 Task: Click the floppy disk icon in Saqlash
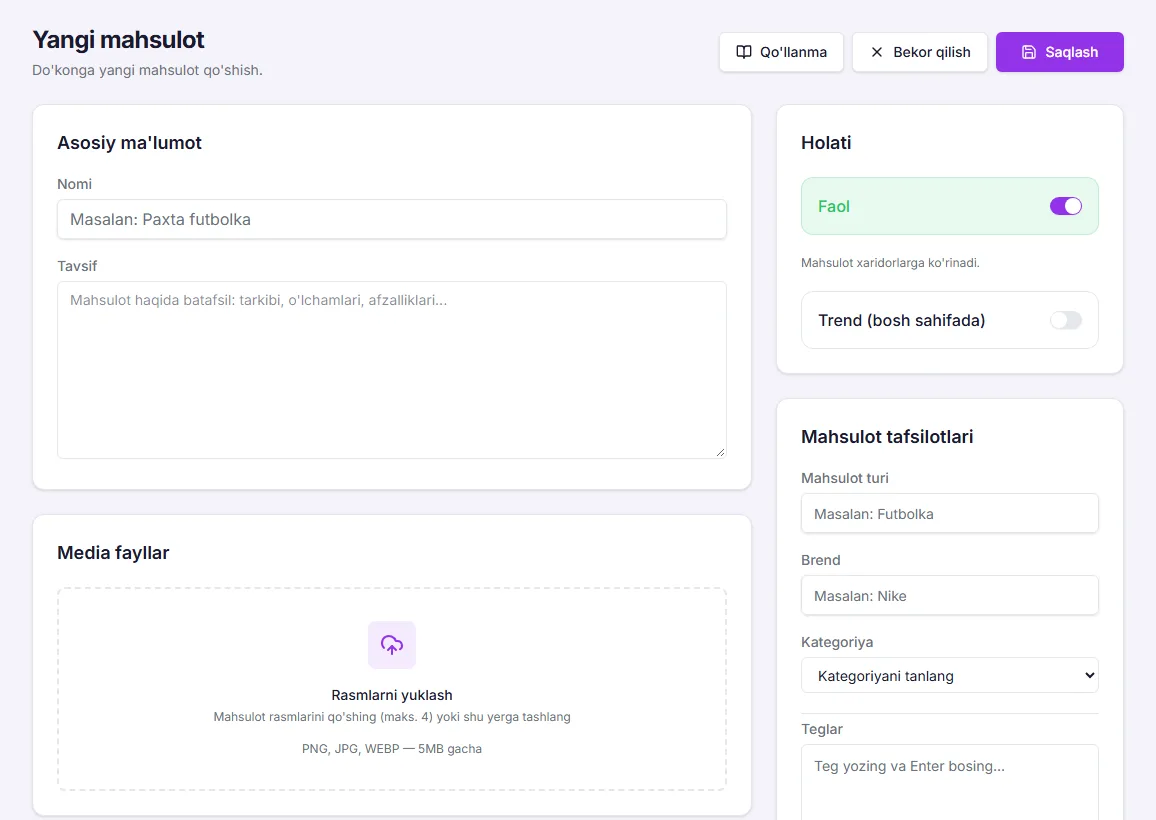tap(1028, 52)
